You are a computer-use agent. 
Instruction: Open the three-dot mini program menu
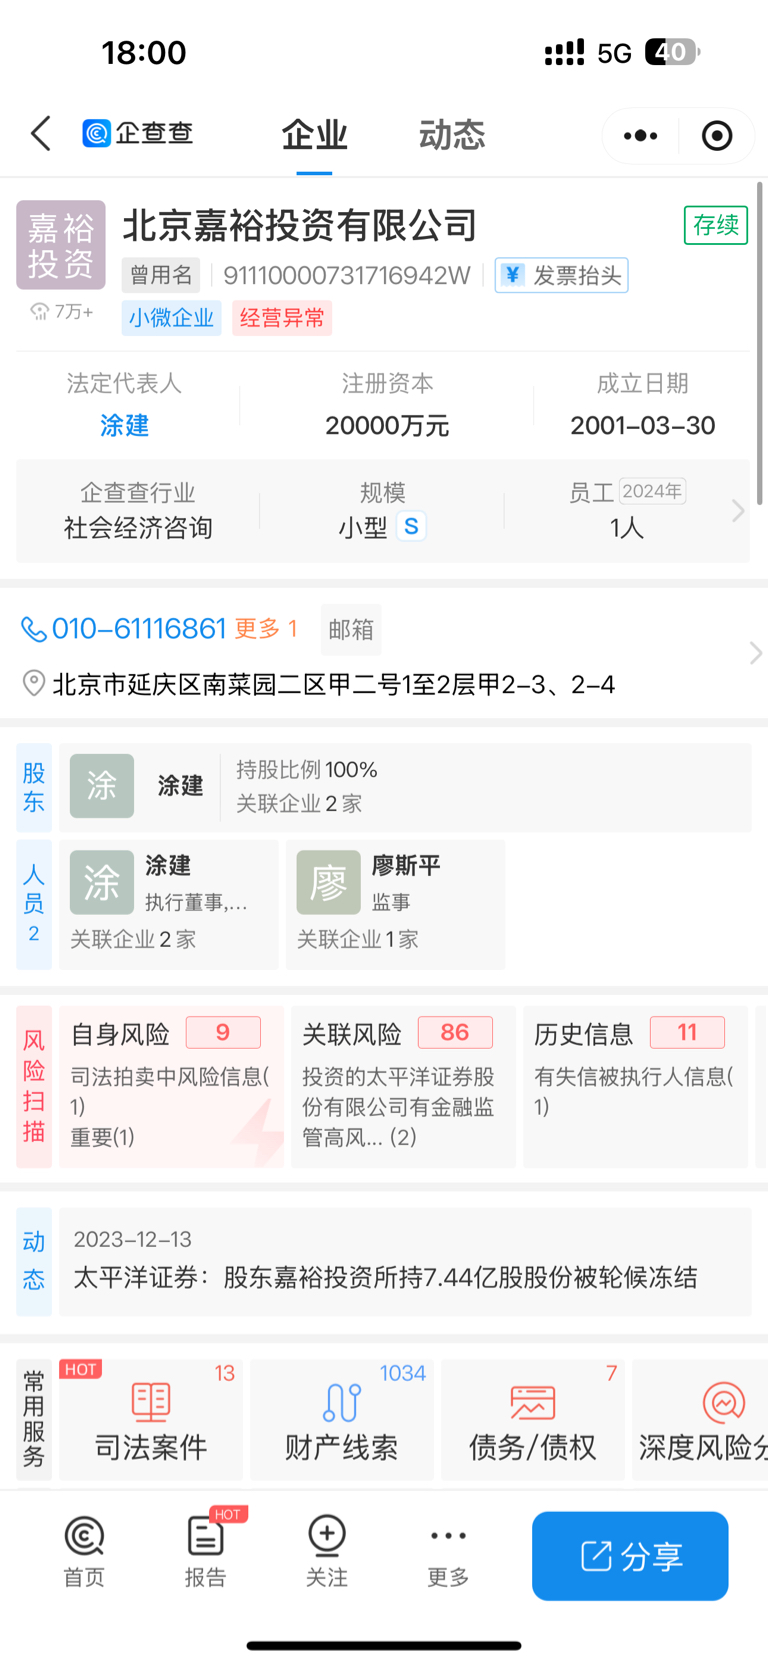(641, 135)
